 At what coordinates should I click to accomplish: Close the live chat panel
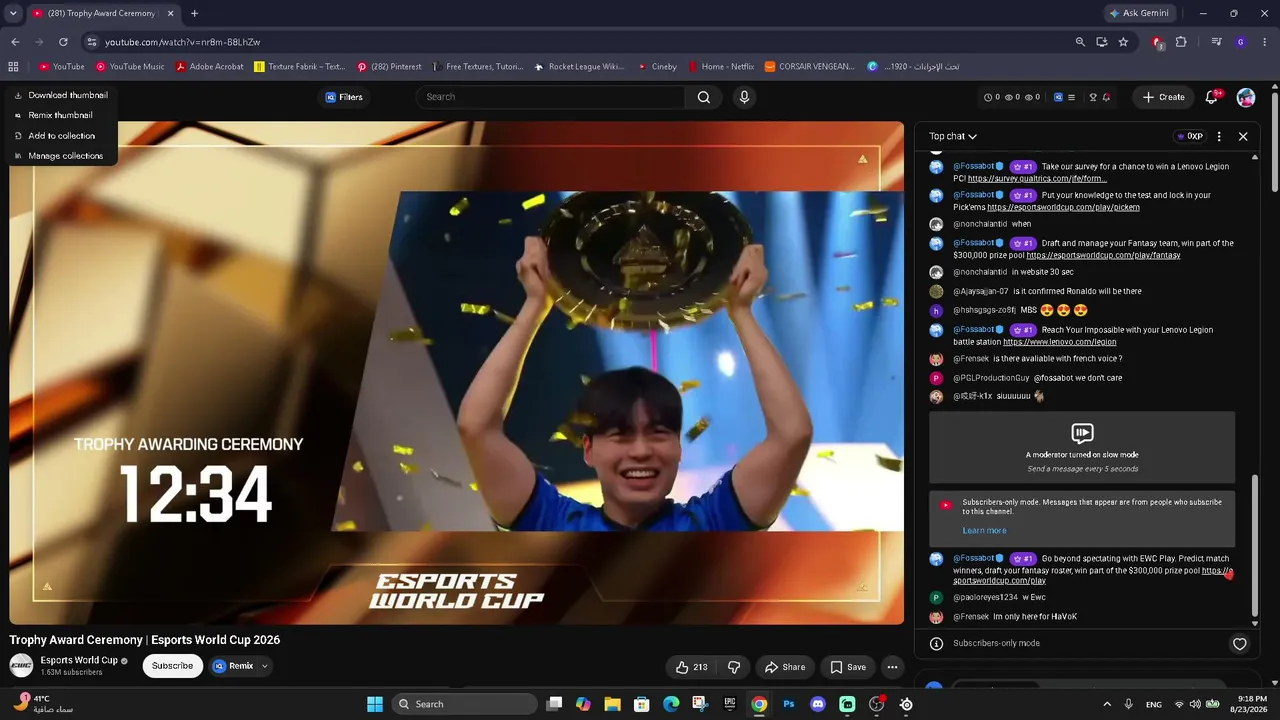(x=1243, y=136)
